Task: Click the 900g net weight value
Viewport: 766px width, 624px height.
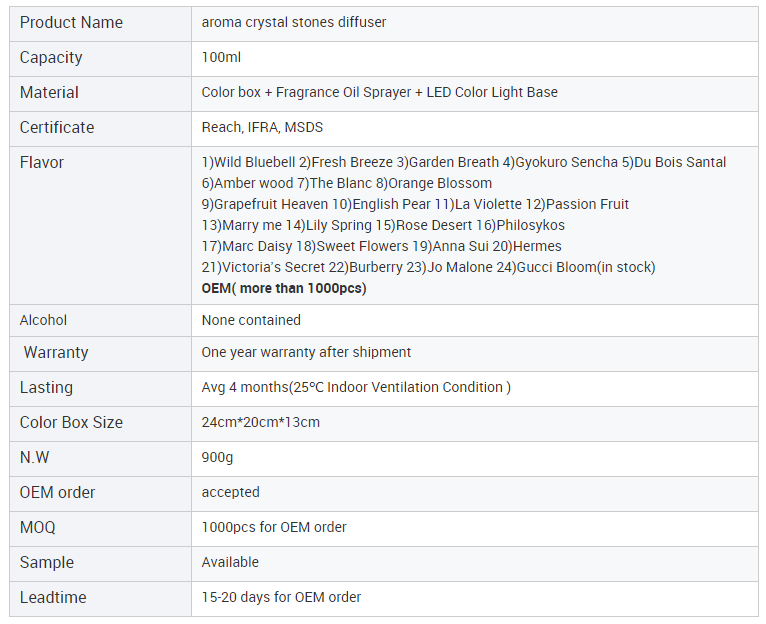Action: click(218, 457)
